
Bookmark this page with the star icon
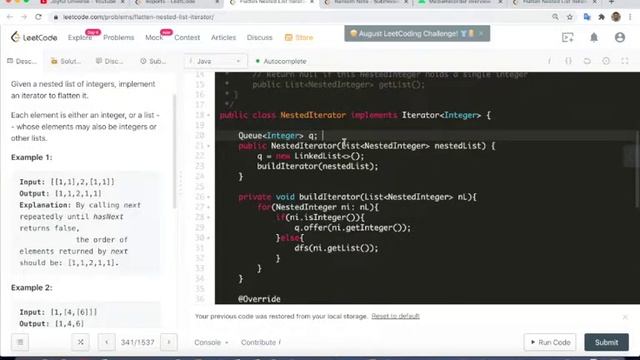[x=570, y=17]
